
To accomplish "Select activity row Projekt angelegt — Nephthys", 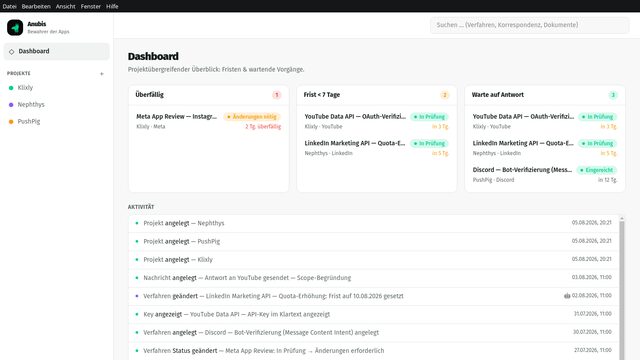I will (x=374, y=223).
